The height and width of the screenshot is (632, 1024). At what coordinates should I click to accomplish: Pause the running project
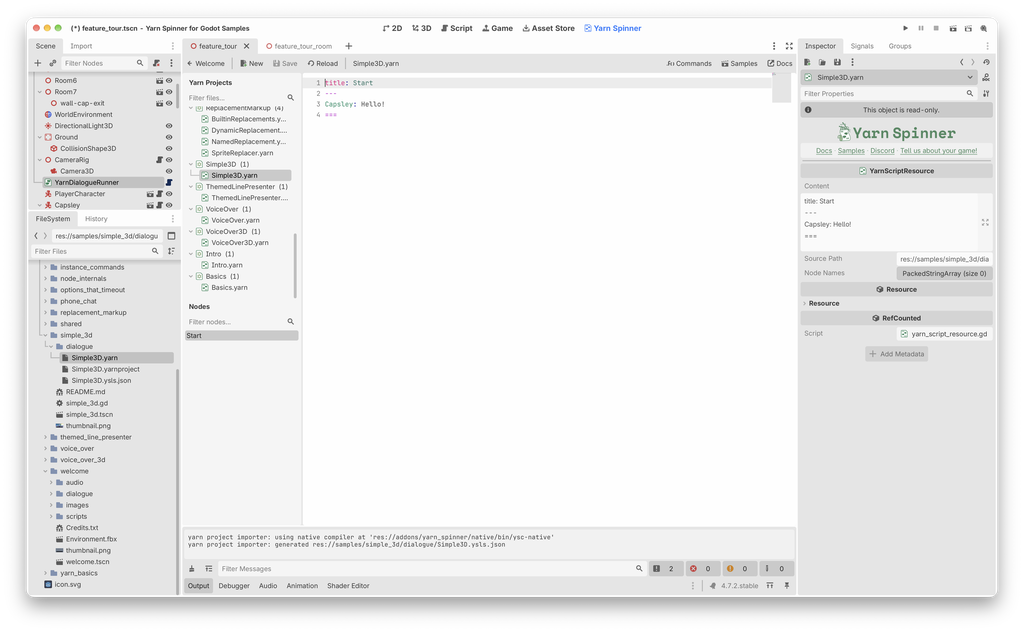click(921, 28)
